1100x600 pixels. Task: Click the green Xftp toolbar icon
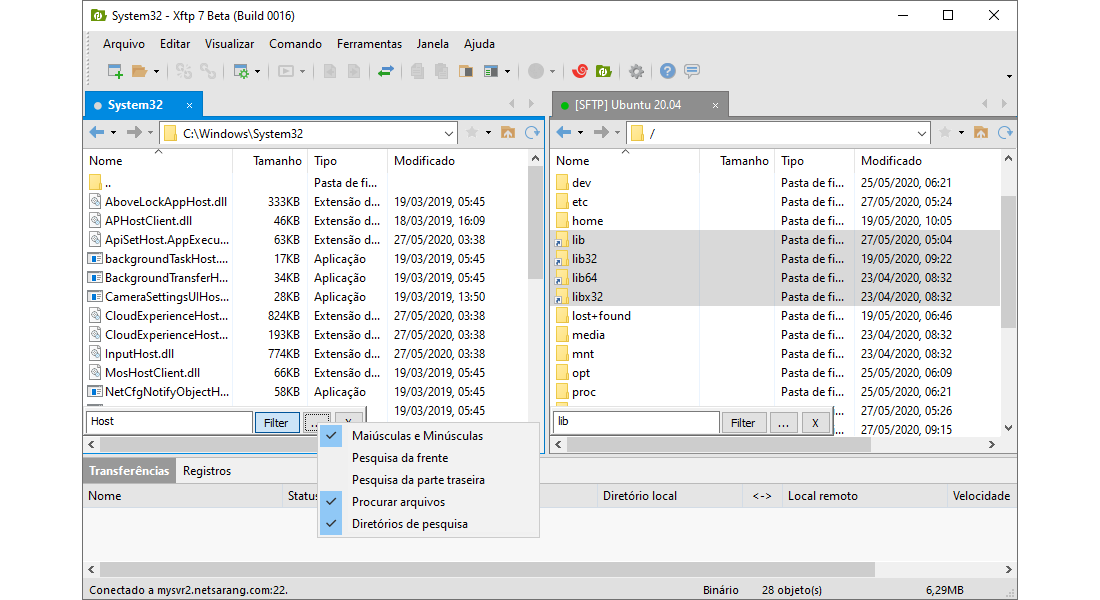(603, 71)
